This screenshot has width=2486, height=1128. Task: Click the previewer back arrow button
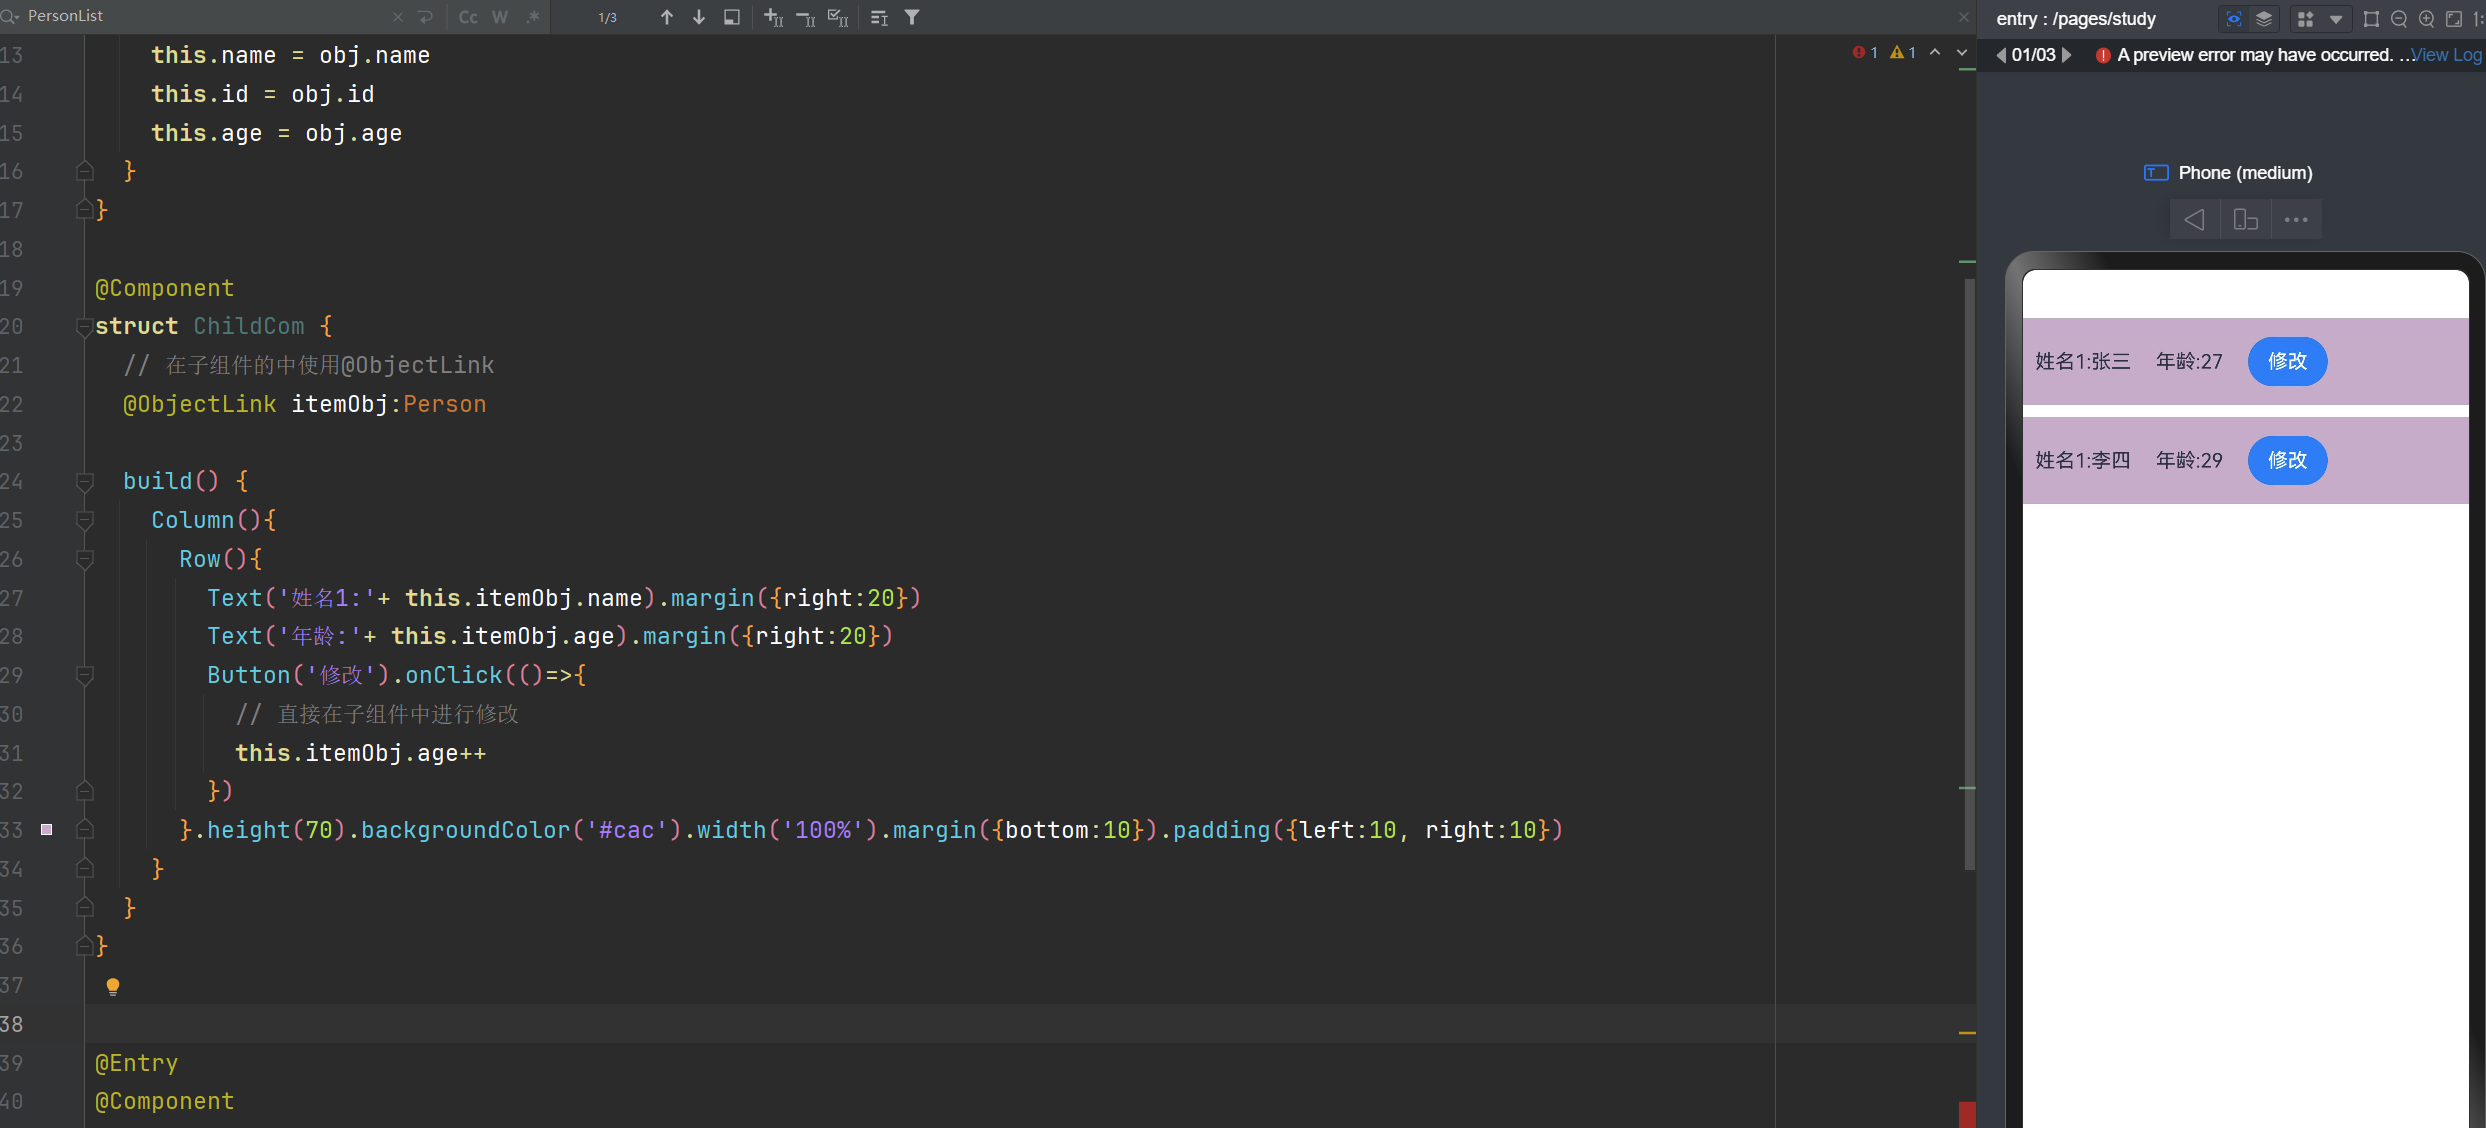[2194, 220]
